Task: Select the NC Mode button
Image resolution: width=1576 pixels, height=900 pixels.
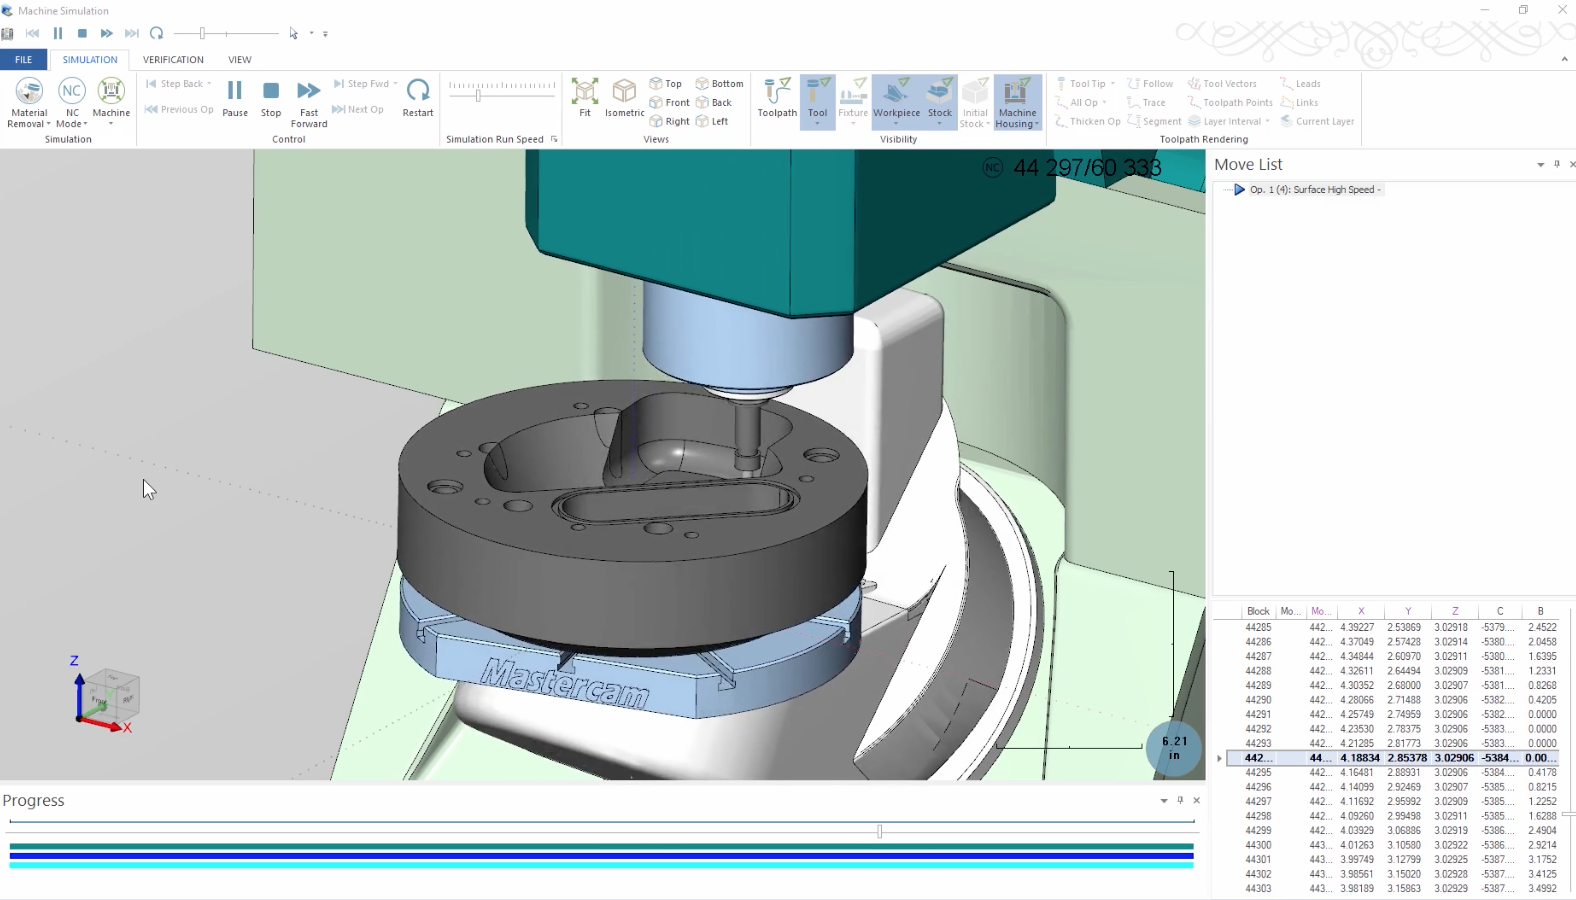Action: [x=72, y=103]
